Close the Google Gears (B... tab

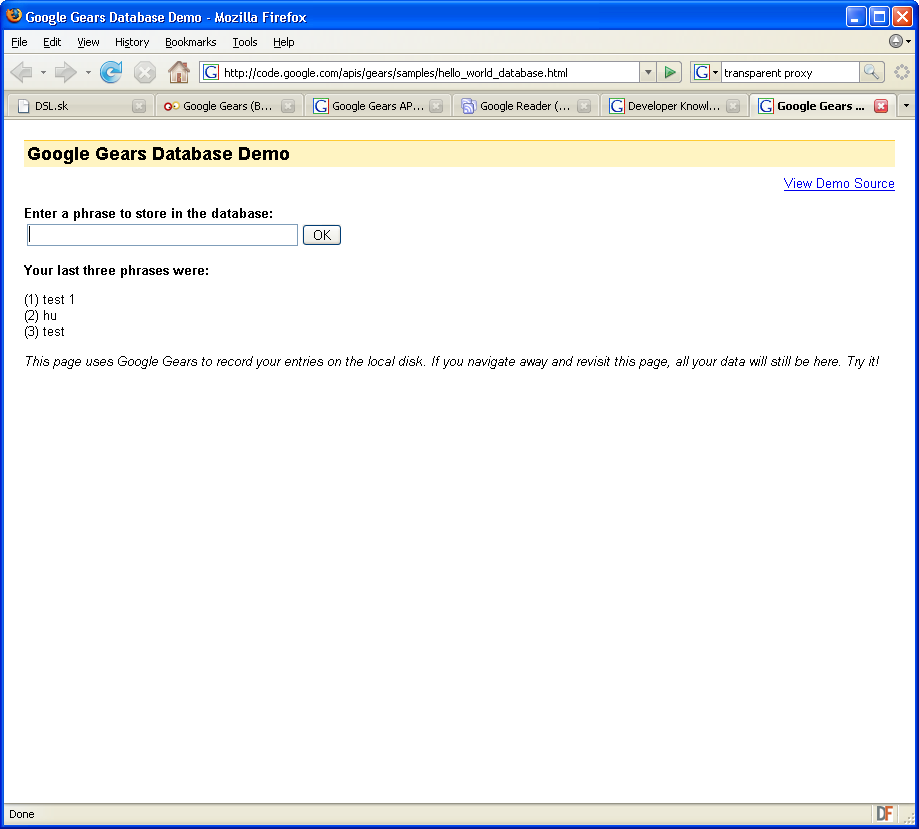(288, 106)
